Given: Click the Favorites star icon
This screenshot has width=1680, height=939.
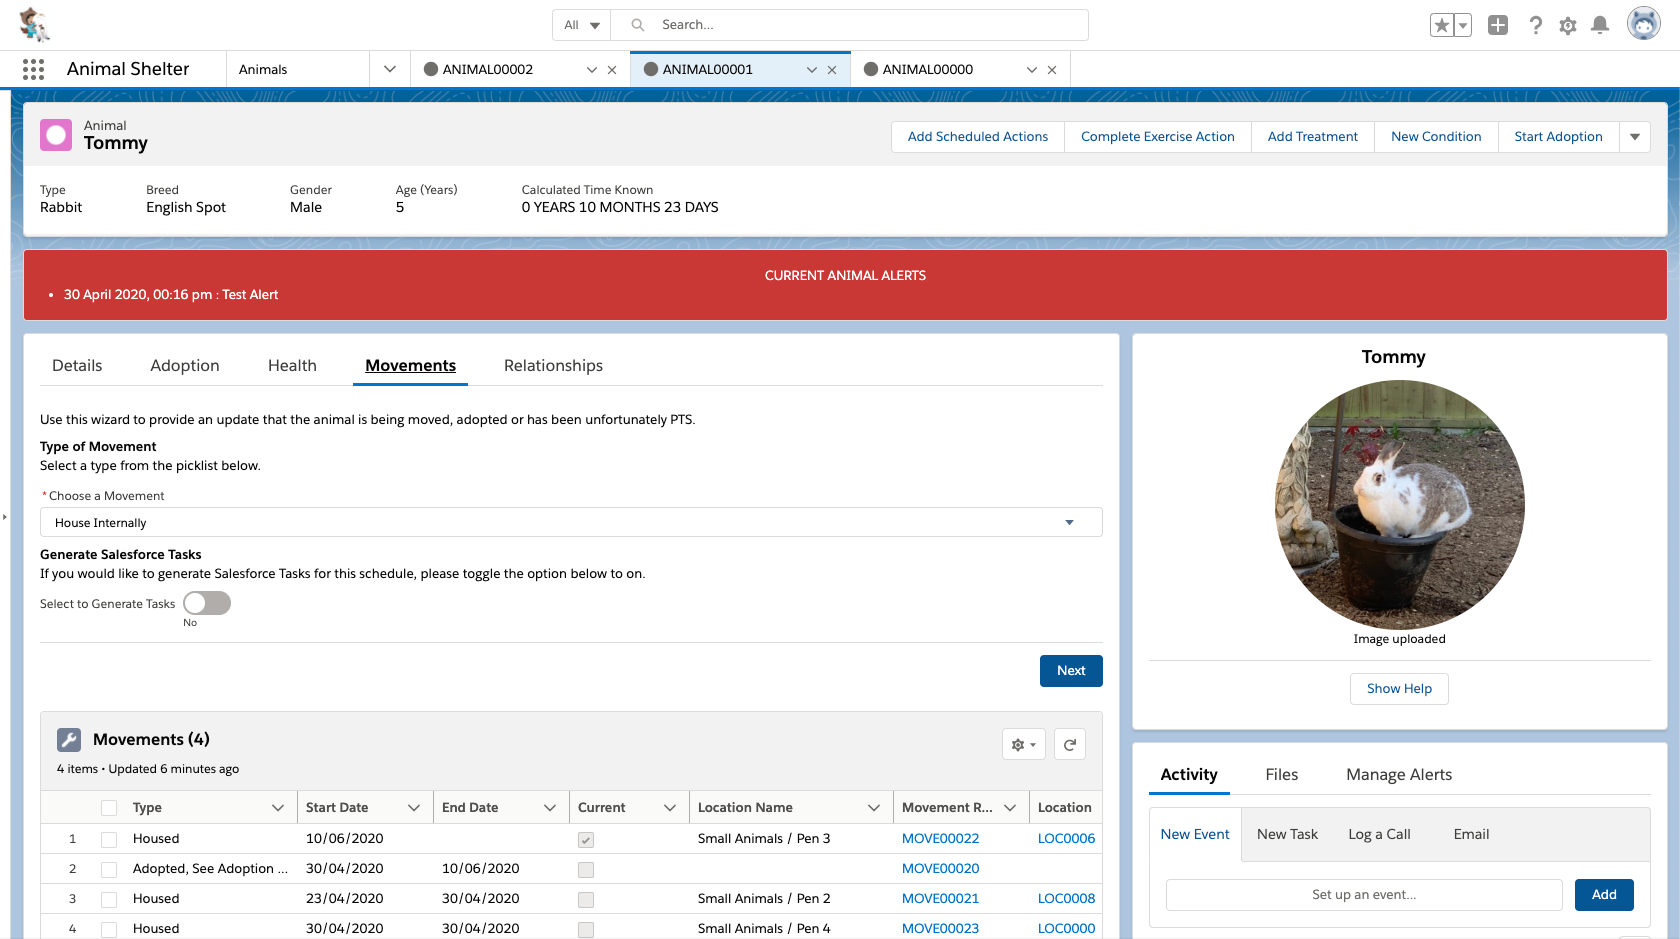Looking at the screenshot, I should pyautogui.click(x=1441, y=25).
